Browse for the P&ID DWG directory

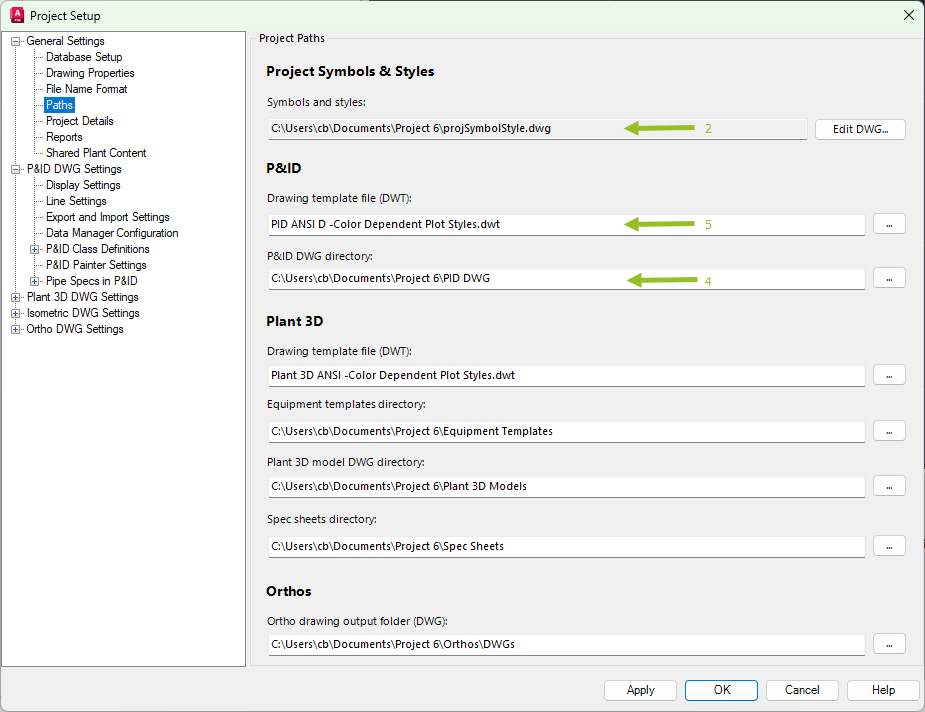(889, 278)
